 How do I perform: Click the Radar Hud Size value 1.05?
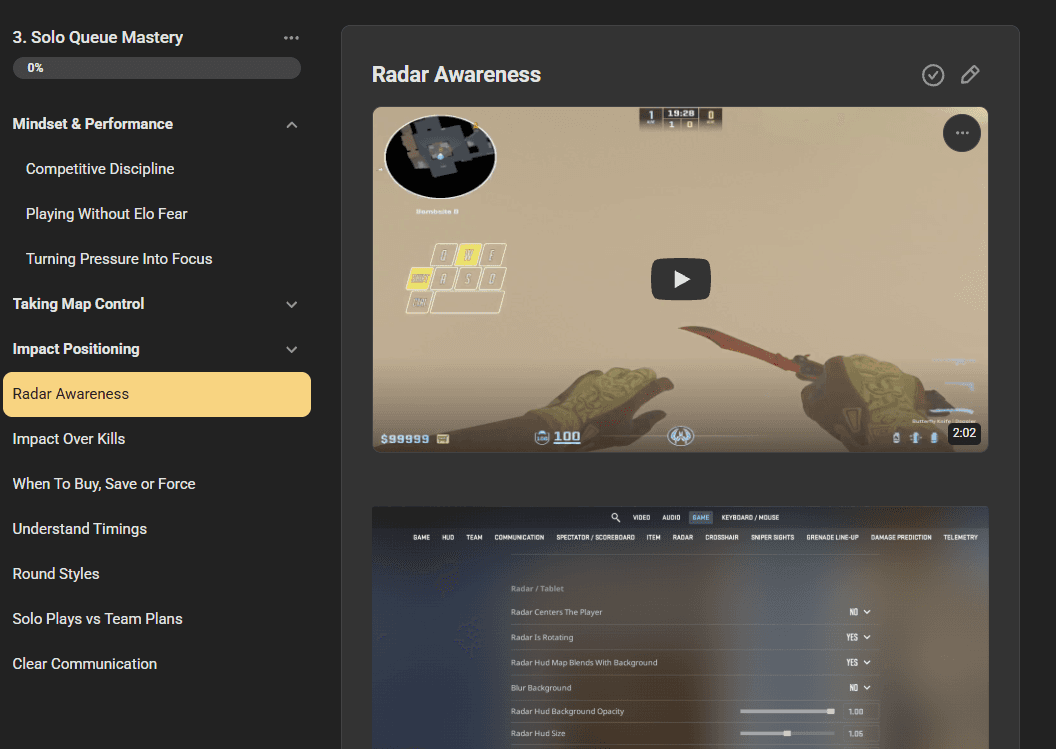tap(855, 734)
